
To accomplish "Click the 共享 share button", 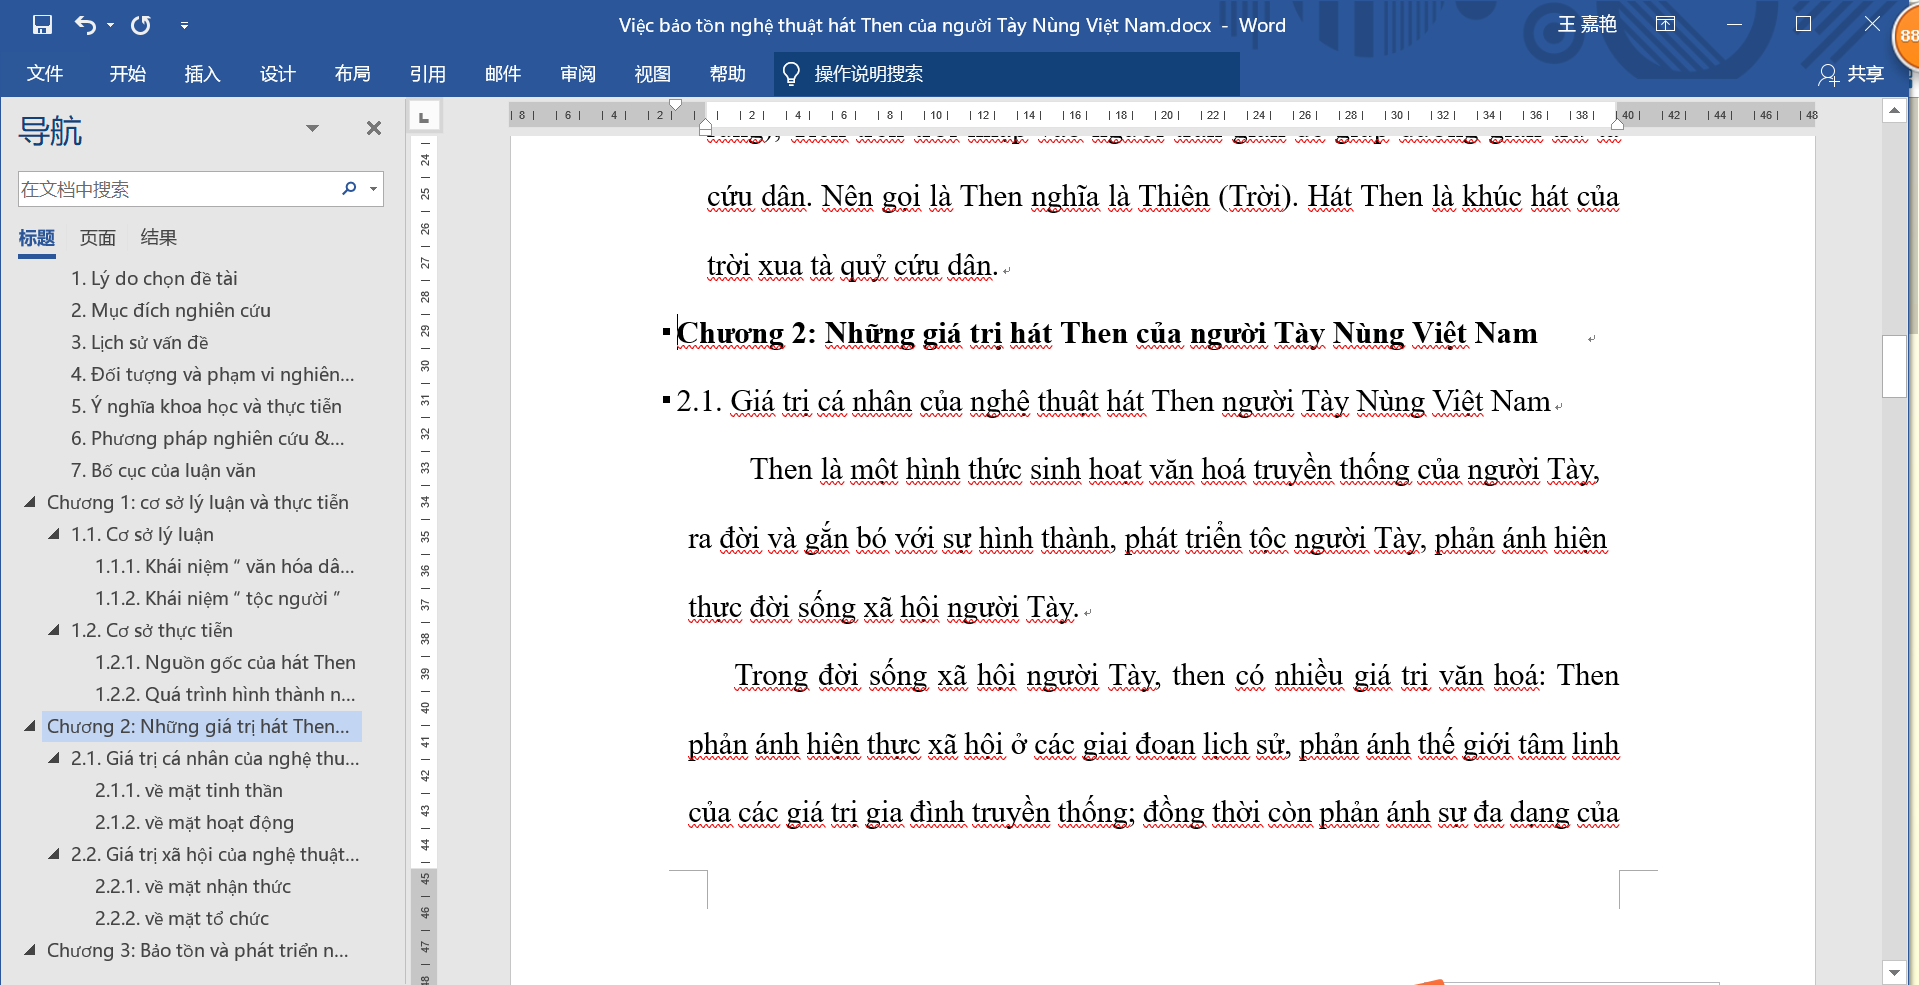I will tap(1852, 74).
